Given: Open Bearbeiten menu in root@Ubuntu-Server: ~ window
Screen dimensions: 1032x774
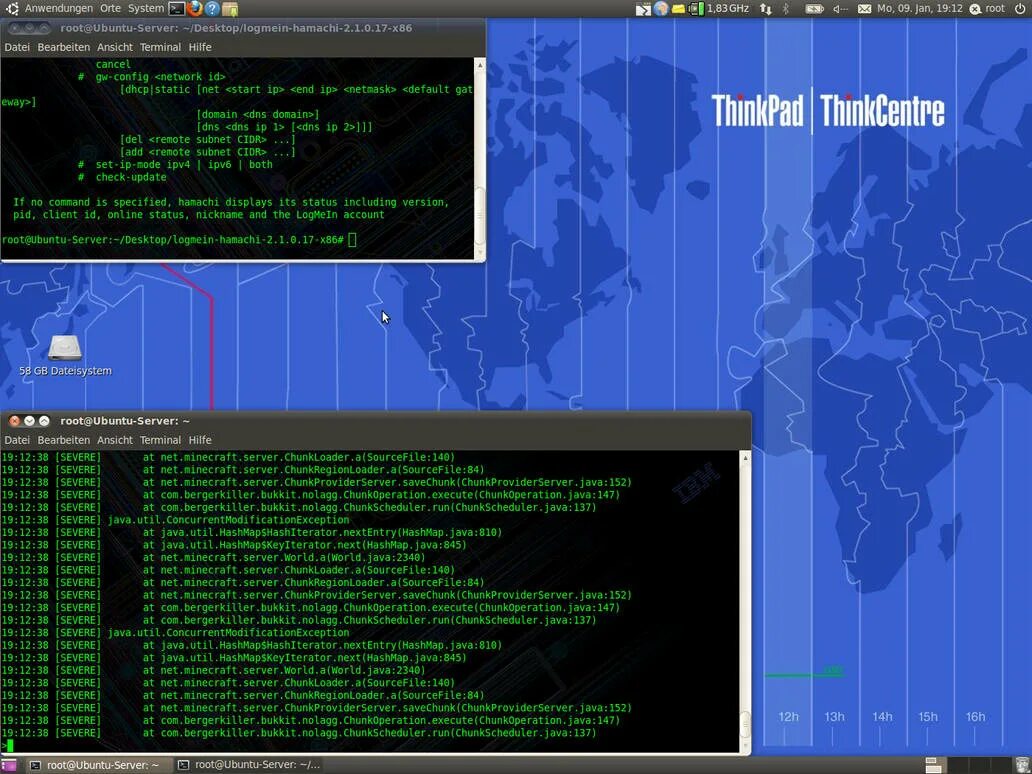Looking at the screenshot, I should [x=63, y=440].
